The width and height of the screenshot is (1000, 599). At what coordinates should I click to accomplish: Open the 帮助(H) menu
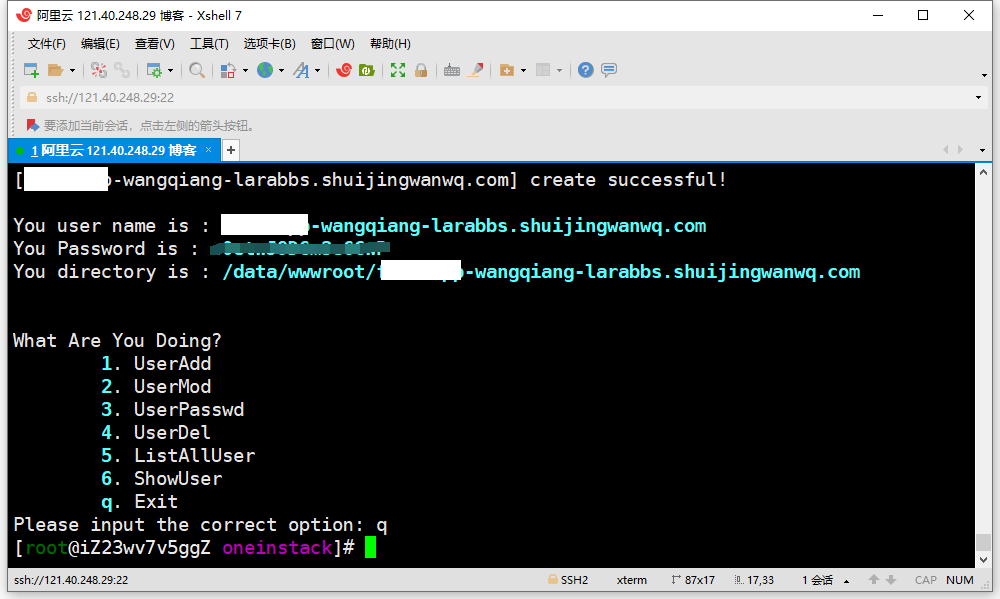point(390,43)
